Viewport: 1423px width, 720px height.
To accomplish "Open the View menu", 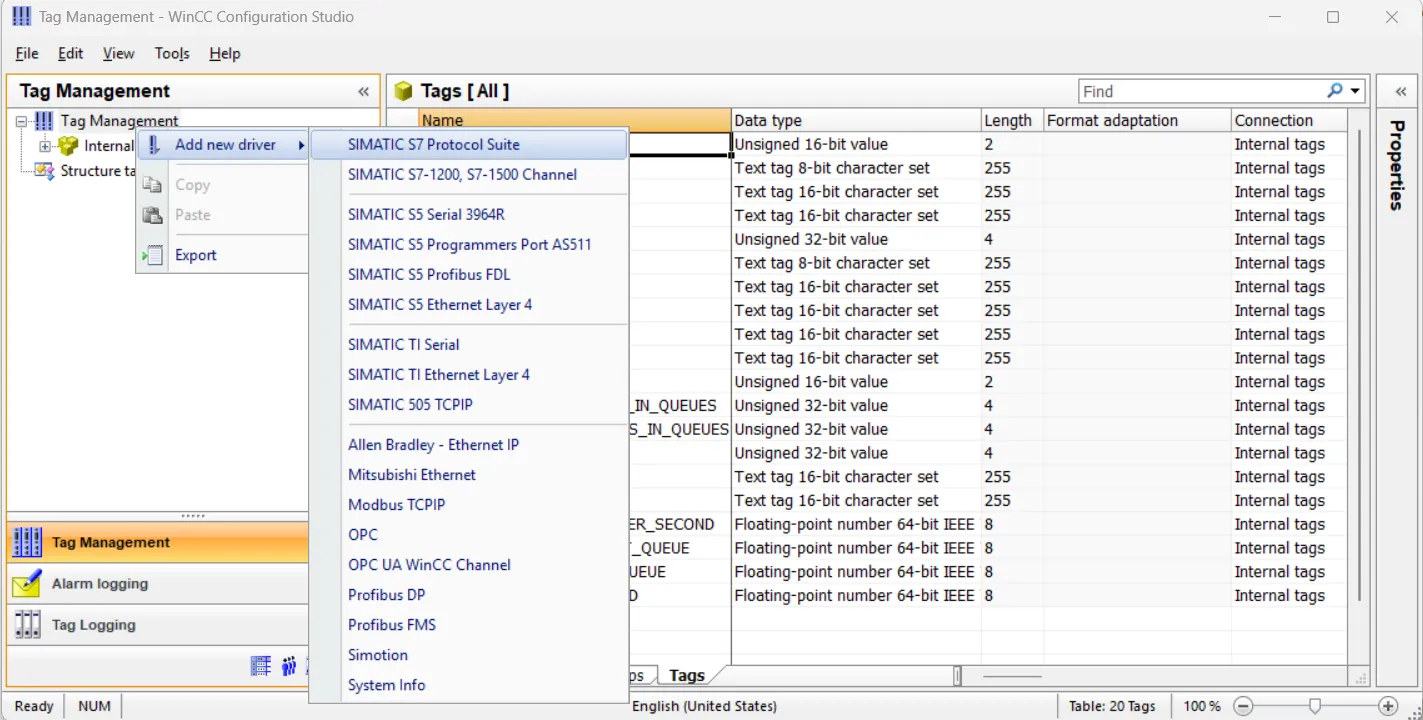I will (118, 54).
